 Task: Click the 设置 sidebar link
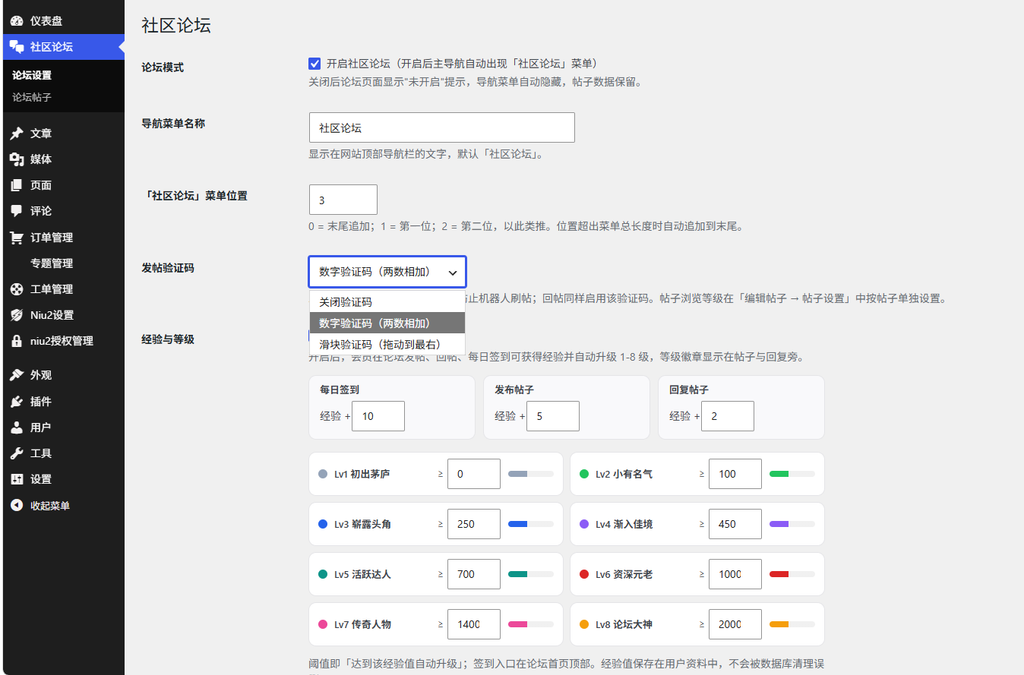tap(40, 479)
